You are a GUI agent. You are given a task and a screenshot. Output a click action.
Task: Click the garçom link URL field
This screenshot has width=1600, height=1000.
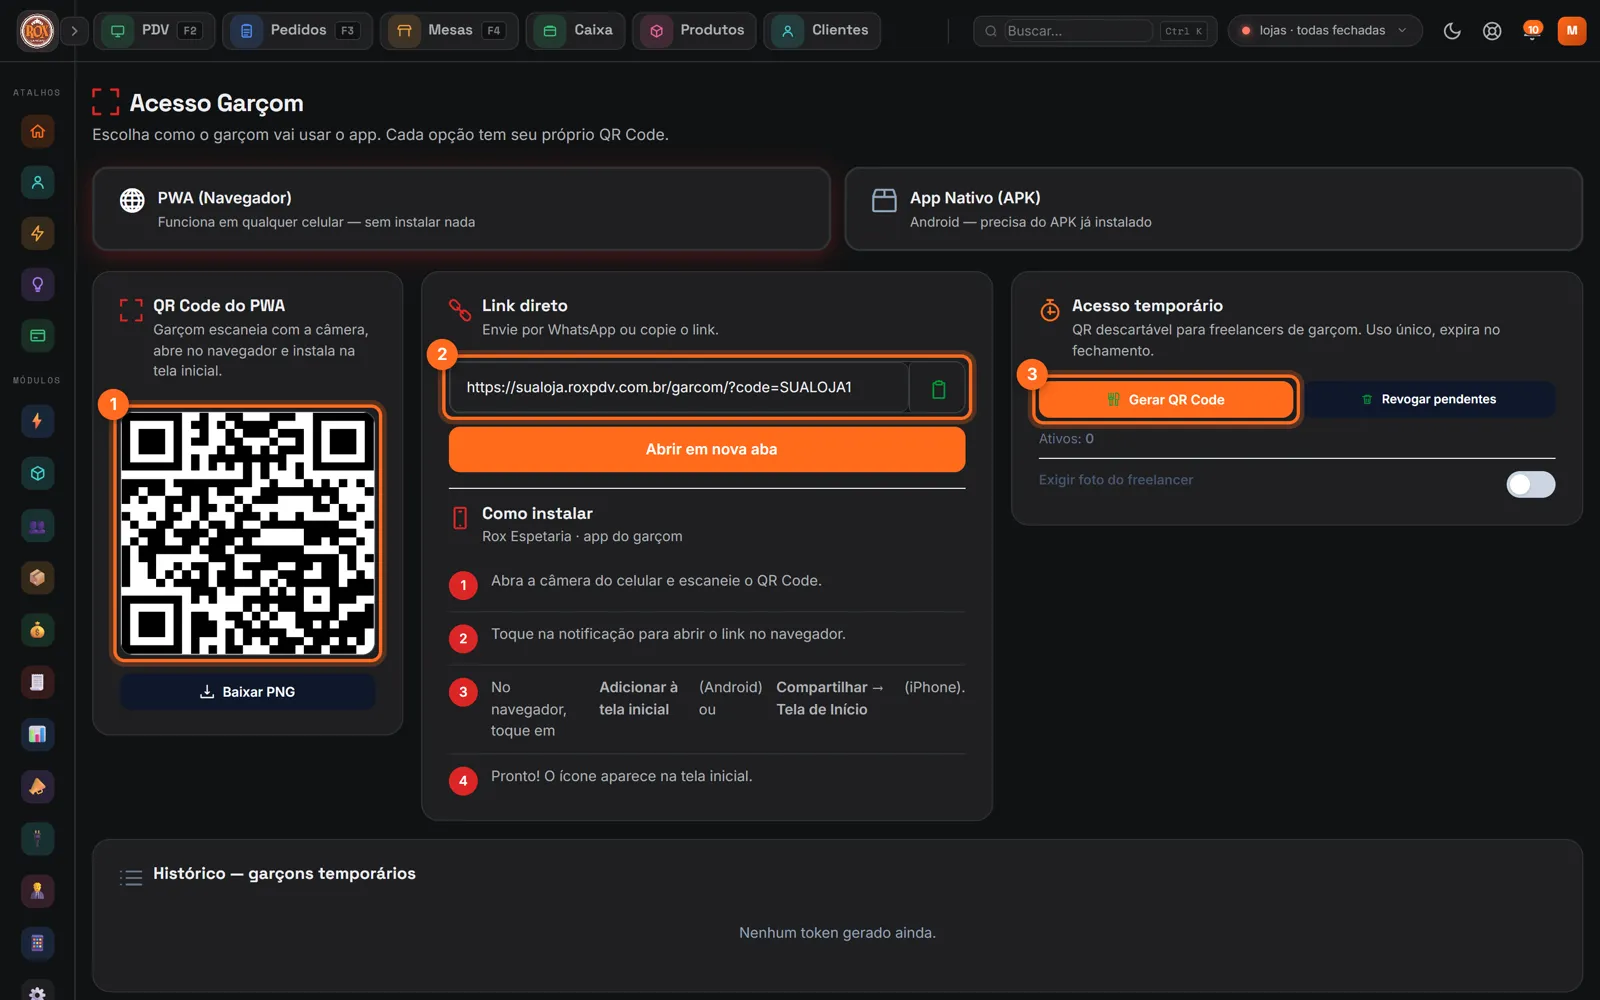pos(679,388)
